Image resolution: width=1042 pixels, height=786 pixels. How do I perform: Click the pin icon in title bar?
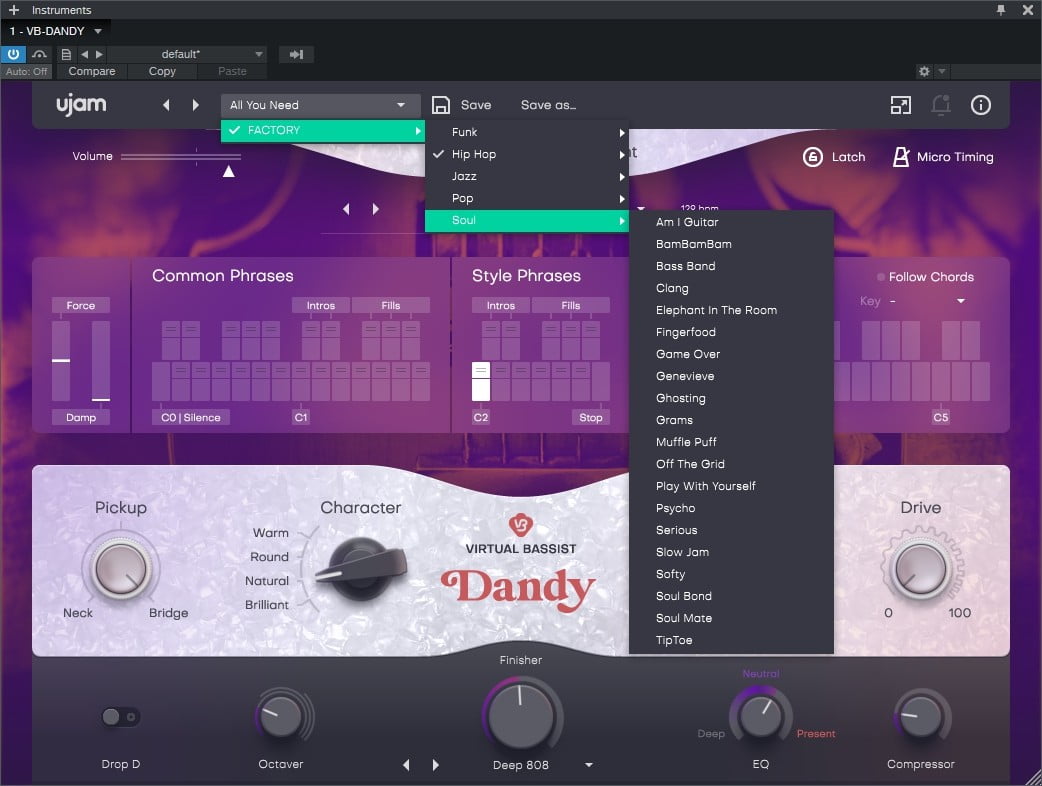(1001, 10)
